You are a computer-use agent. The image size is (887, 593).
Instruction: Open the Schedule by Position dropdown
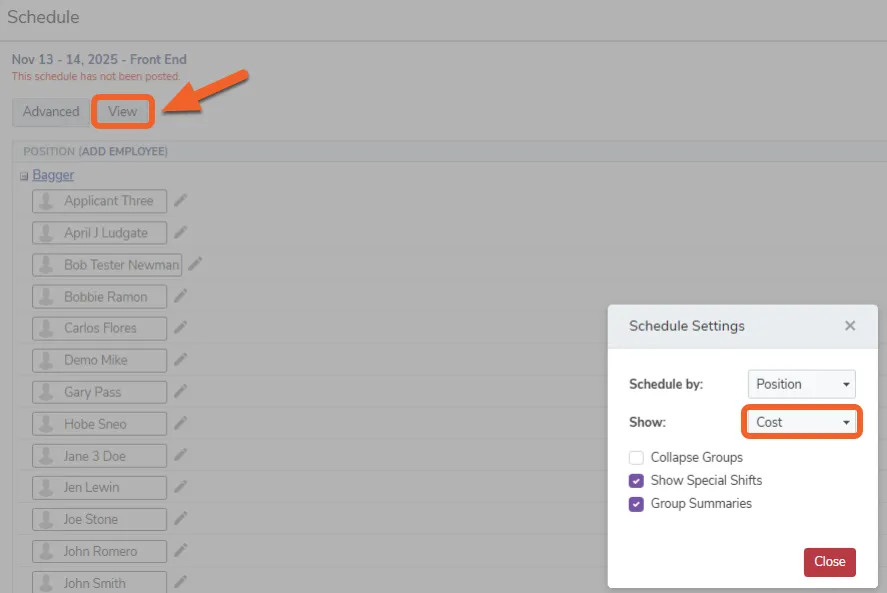tap(802, 384)
